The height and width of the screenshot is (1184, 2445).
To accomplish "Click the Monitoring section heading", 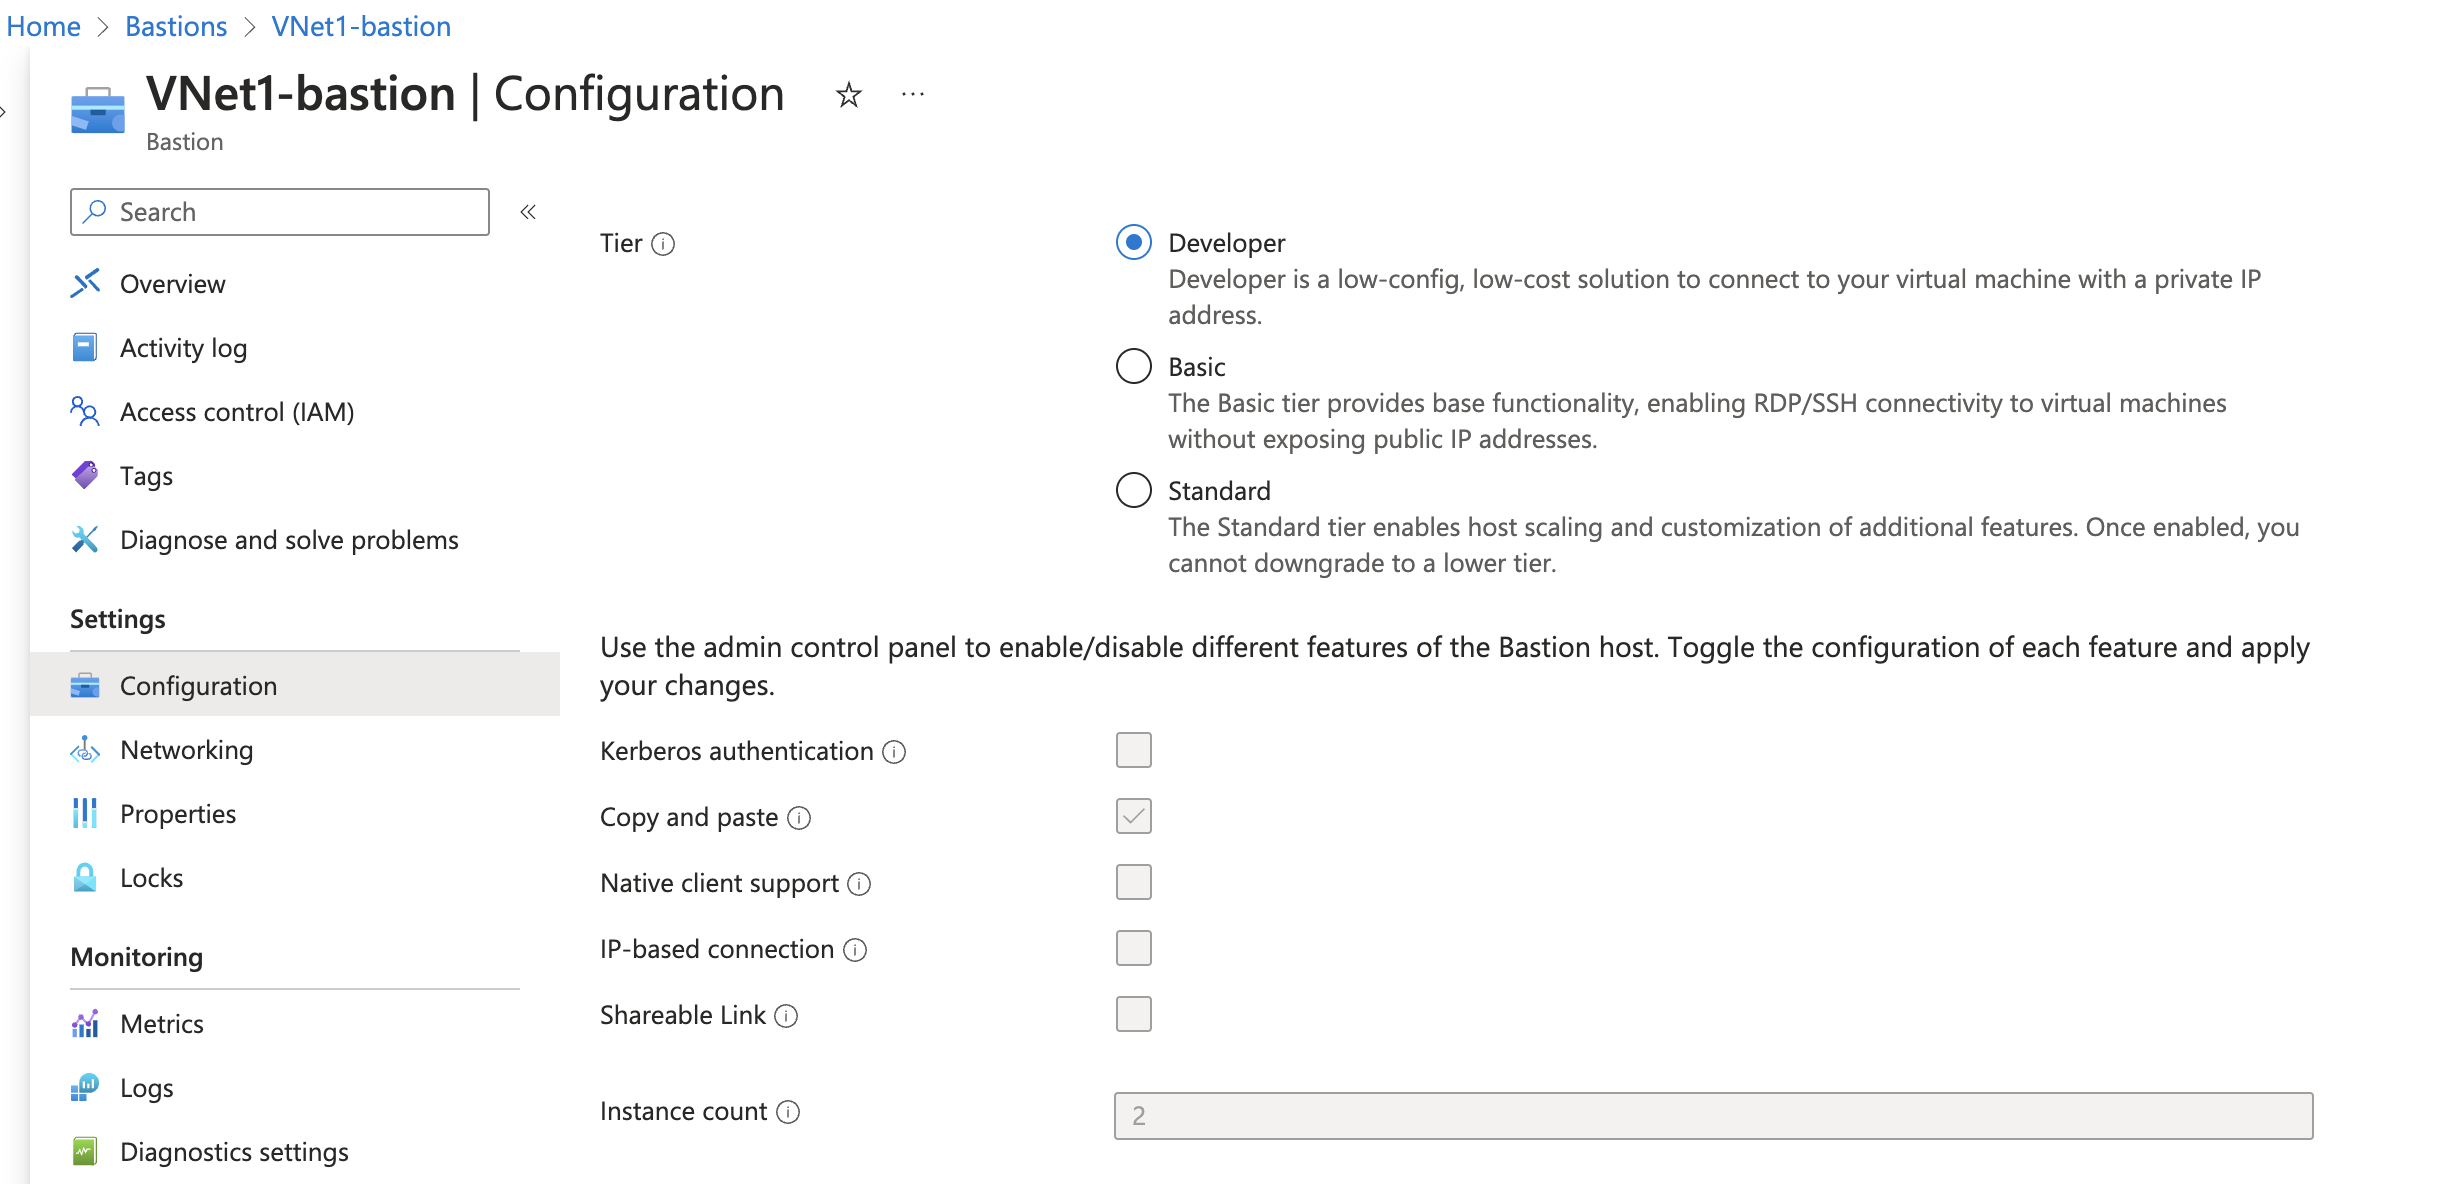I will coord(137,957).
